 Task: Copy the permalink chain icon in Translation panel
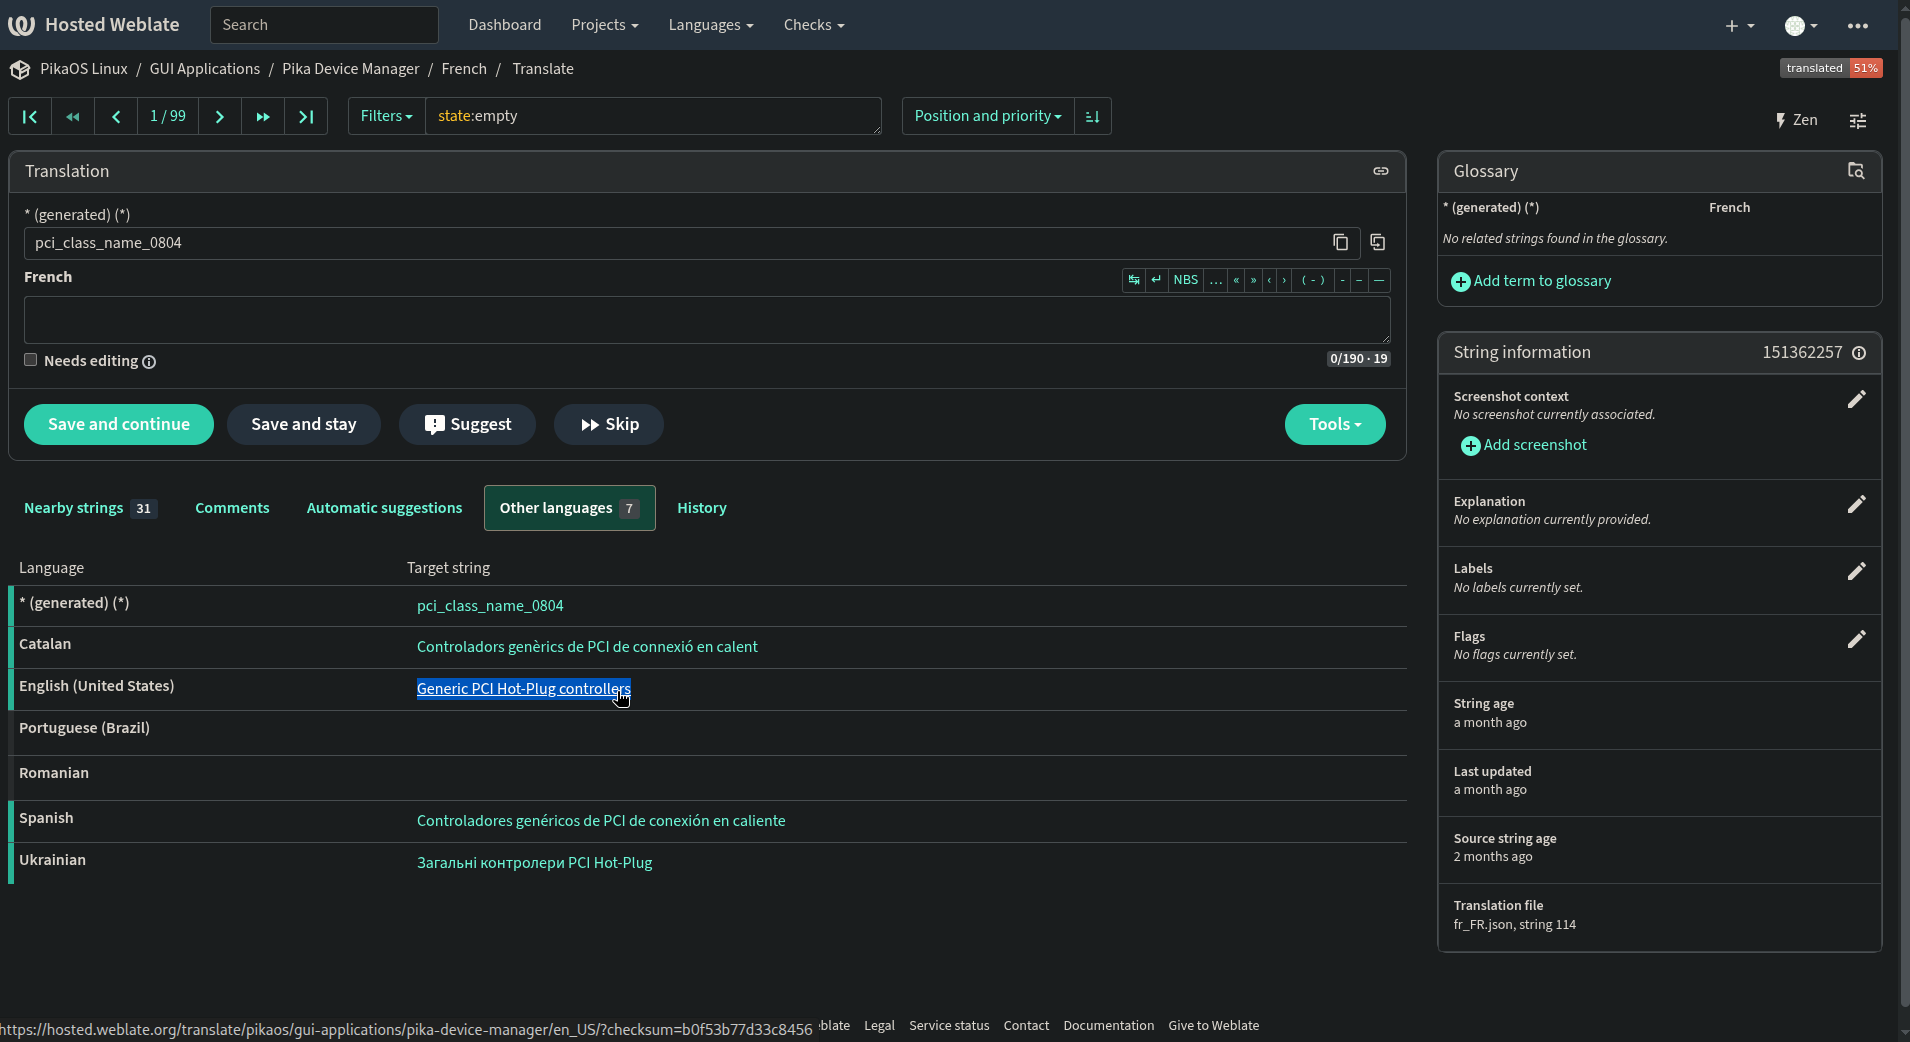1381,171
